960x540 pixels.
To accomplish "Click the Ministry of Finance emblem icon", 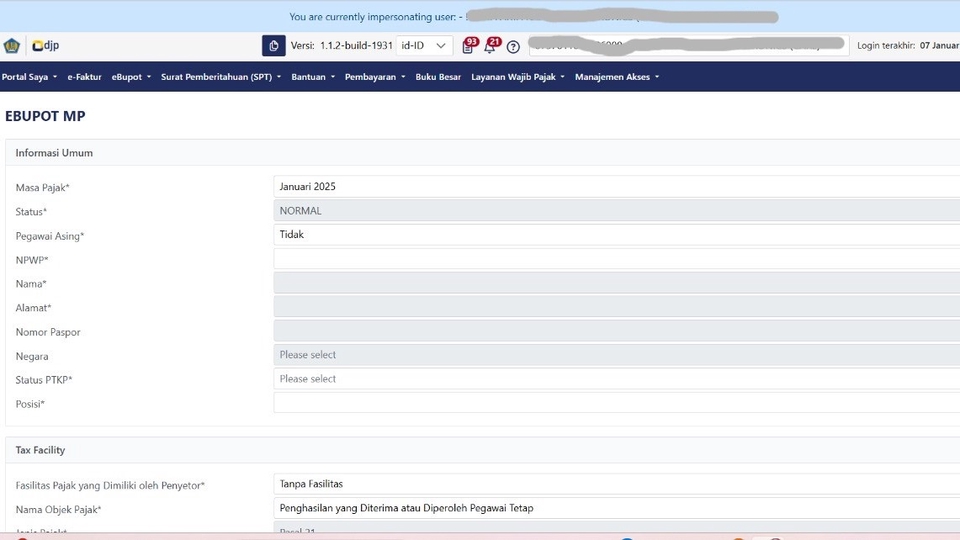I will [12, 46].
